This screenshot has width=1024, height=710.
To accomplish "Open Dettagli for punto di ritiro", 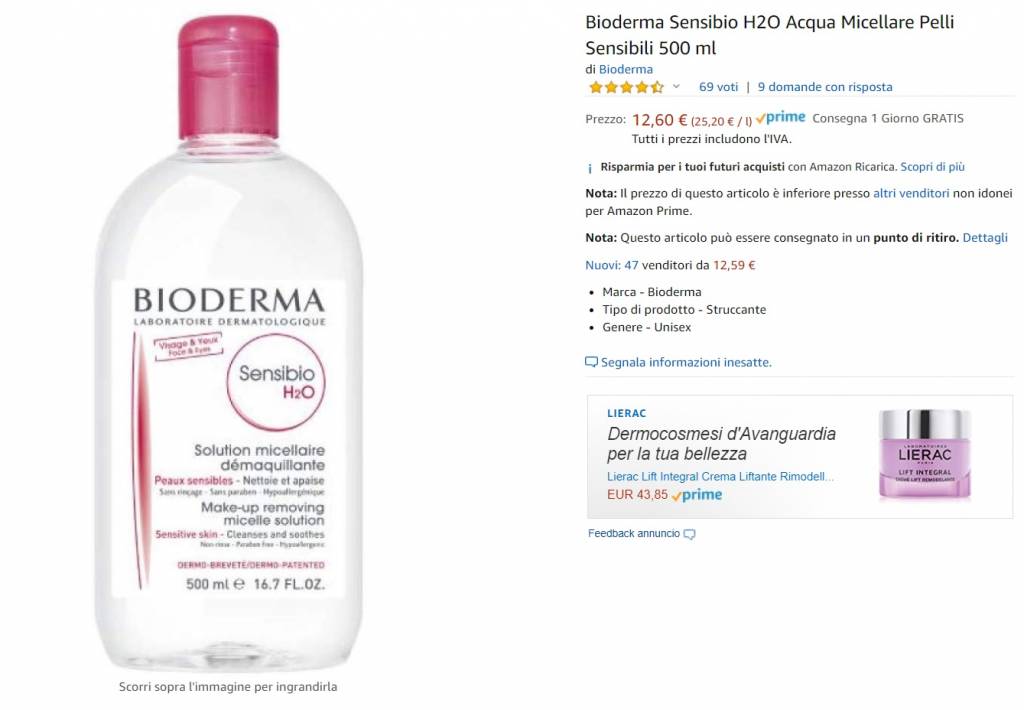I will tap(985, 238).
